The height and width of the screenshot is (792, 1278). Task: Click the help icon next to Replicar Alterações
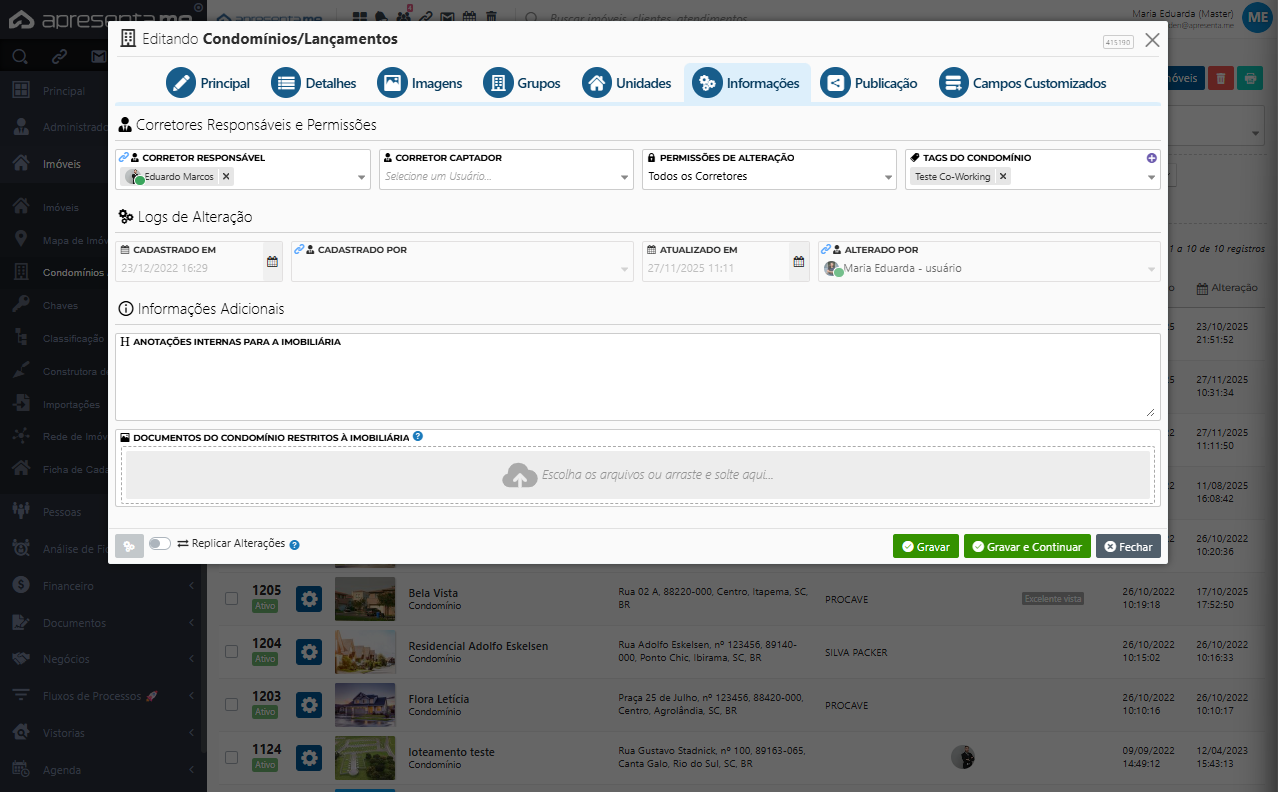click(295, 545)
